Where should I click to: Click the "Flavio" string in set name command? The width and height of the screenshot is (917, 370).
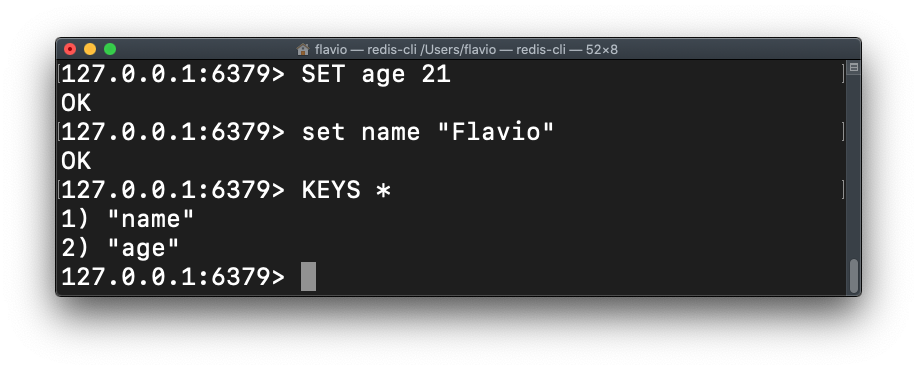495,132
